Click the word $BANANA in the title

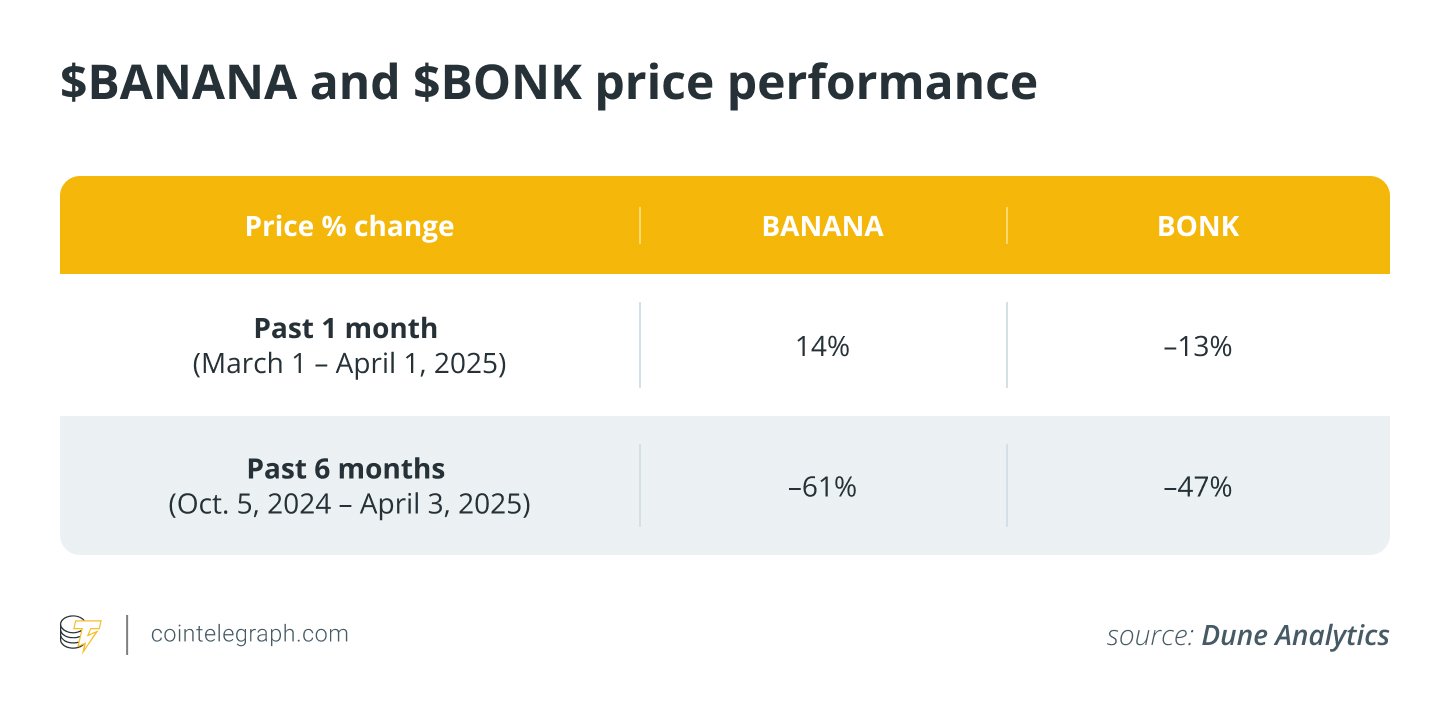point(178,84)
